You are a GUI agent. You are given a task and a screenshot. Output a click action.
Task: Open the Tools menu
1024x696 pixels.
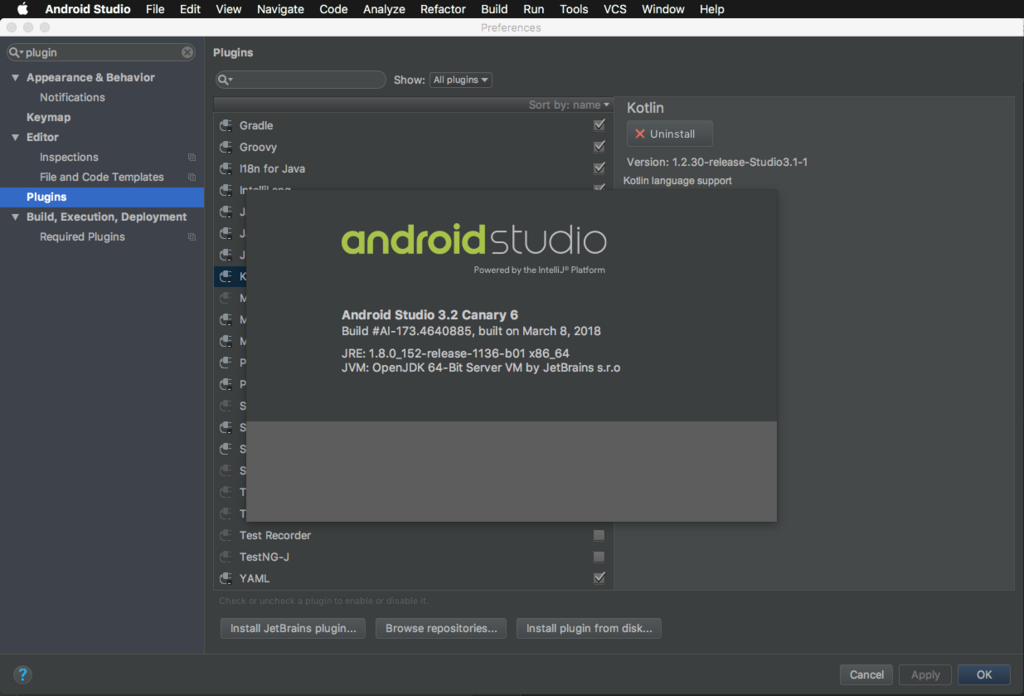tap(573, 9)
